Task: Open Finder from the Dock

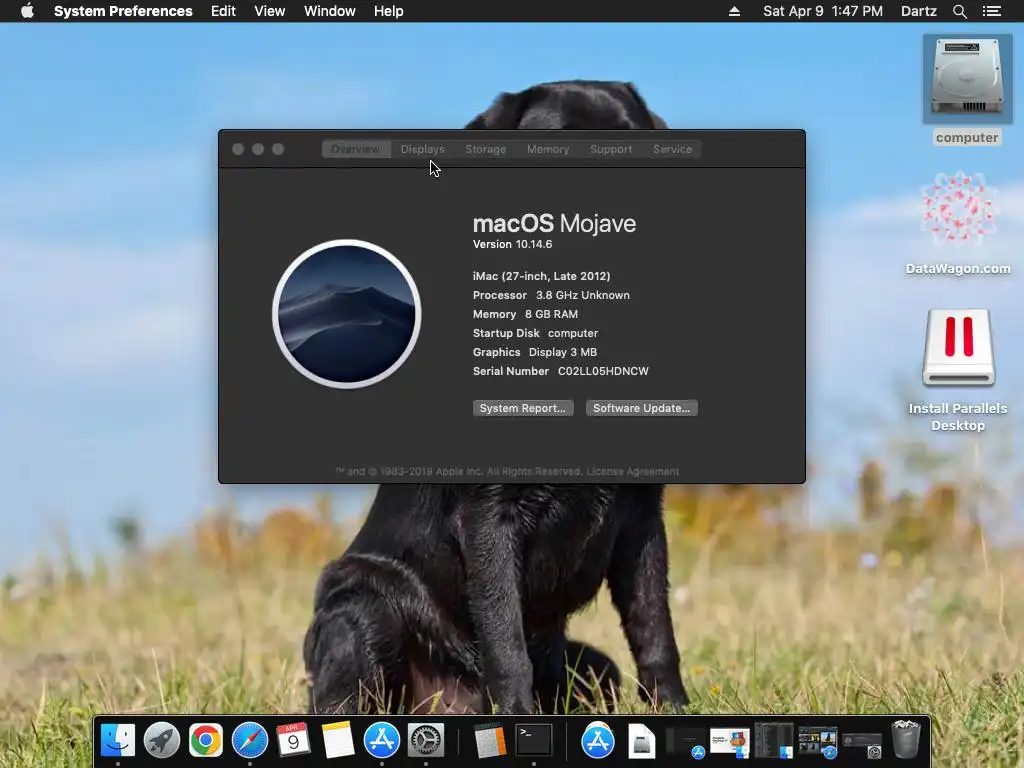Action: [x=118, y=740]
